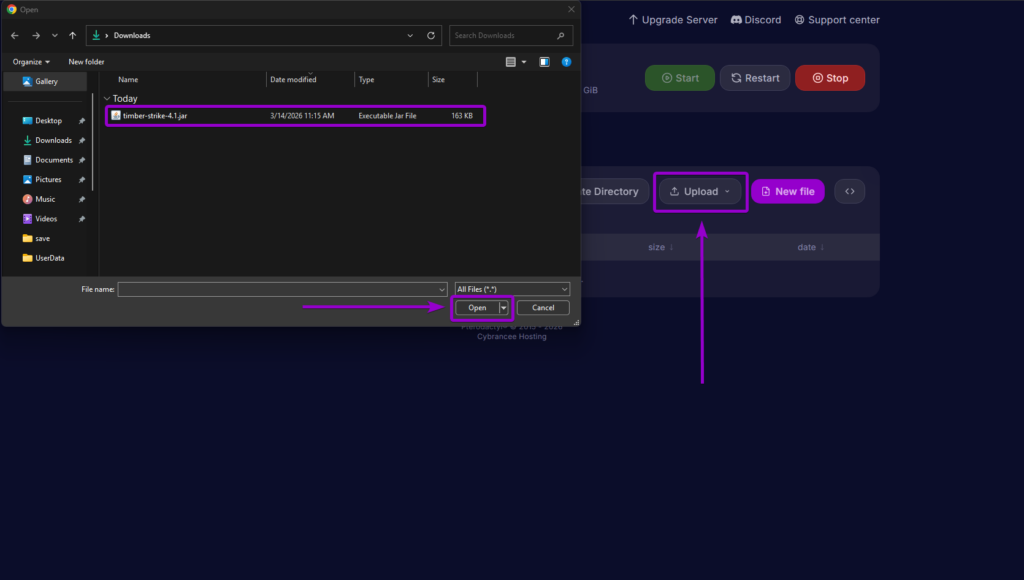Image resolution: width=1024 pixels, height=580 pixels.
Task: Open the Organize menu
Action: point(31,61)
